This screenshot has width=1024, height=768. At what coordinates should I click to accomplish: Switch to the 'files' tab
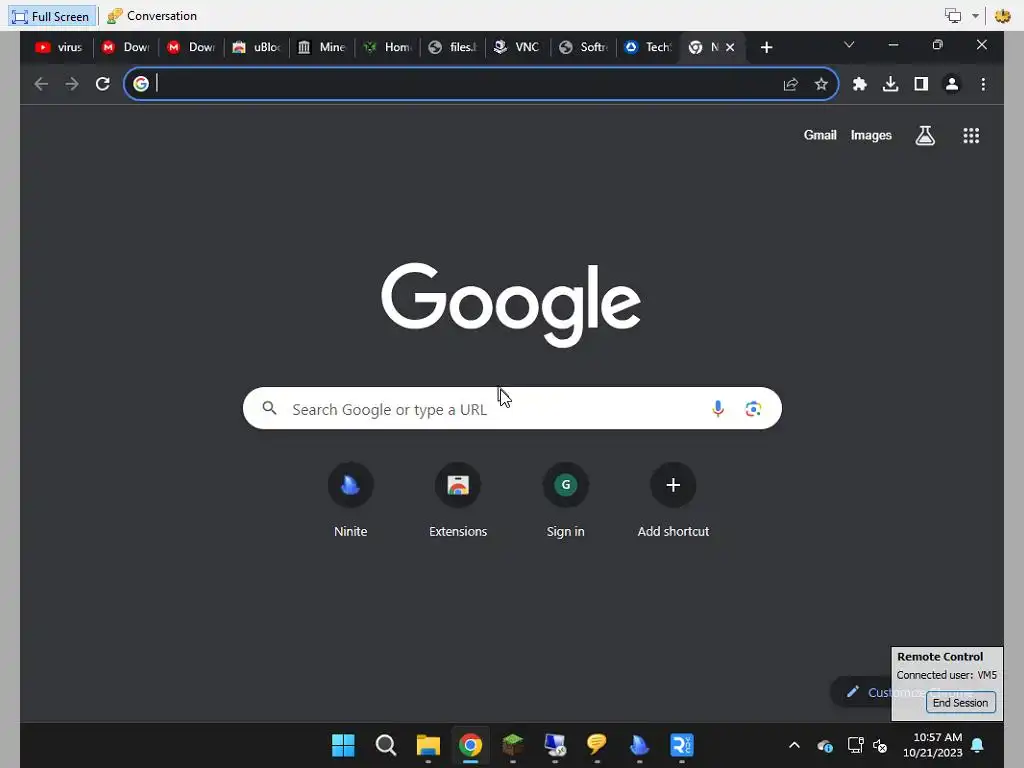[452, 47]
